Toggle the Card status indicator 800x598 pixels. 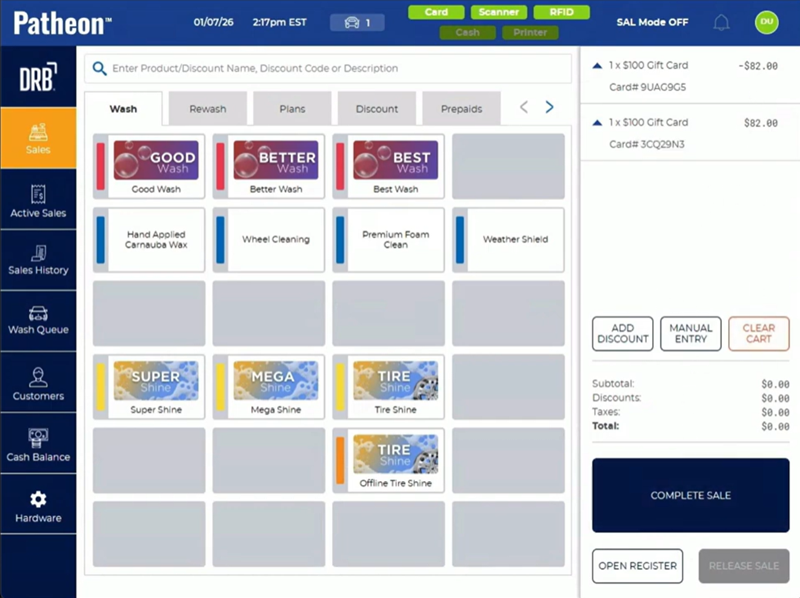click(436, 12)
